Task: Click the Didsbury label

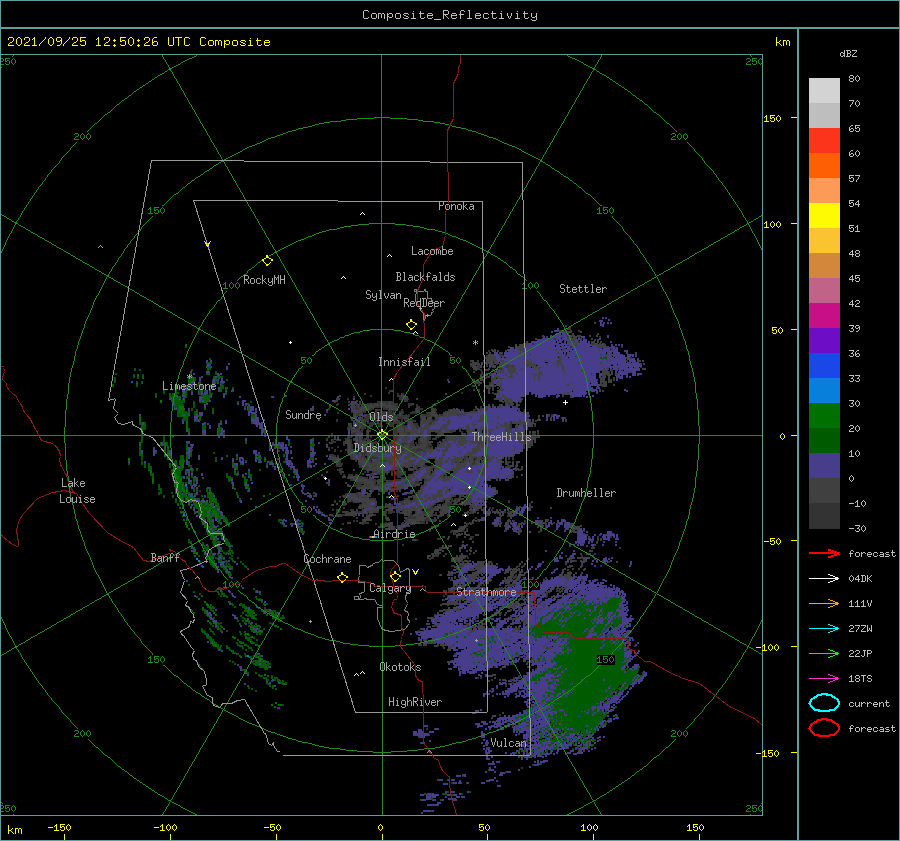Action: pyautogui.click(x=377, y=448)
